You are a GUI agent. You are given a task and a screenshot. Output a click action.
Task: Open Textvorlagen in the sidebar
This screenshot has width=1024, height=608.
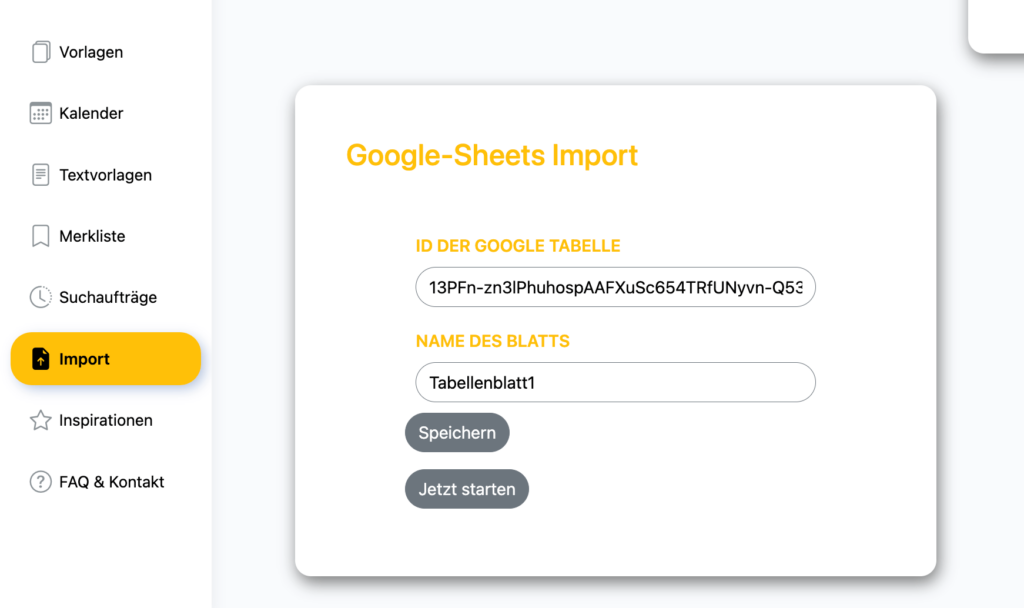click(x=106, y=175)
